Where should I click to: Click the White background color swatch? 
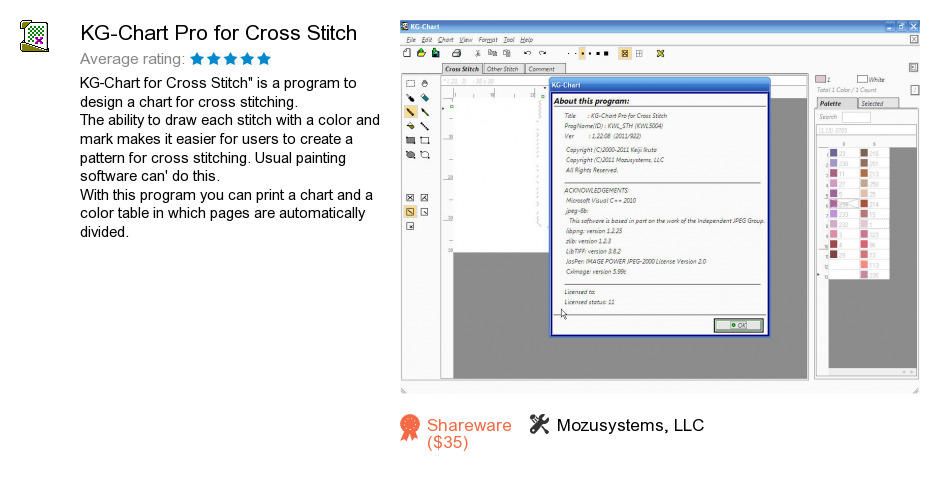(862, 79)
